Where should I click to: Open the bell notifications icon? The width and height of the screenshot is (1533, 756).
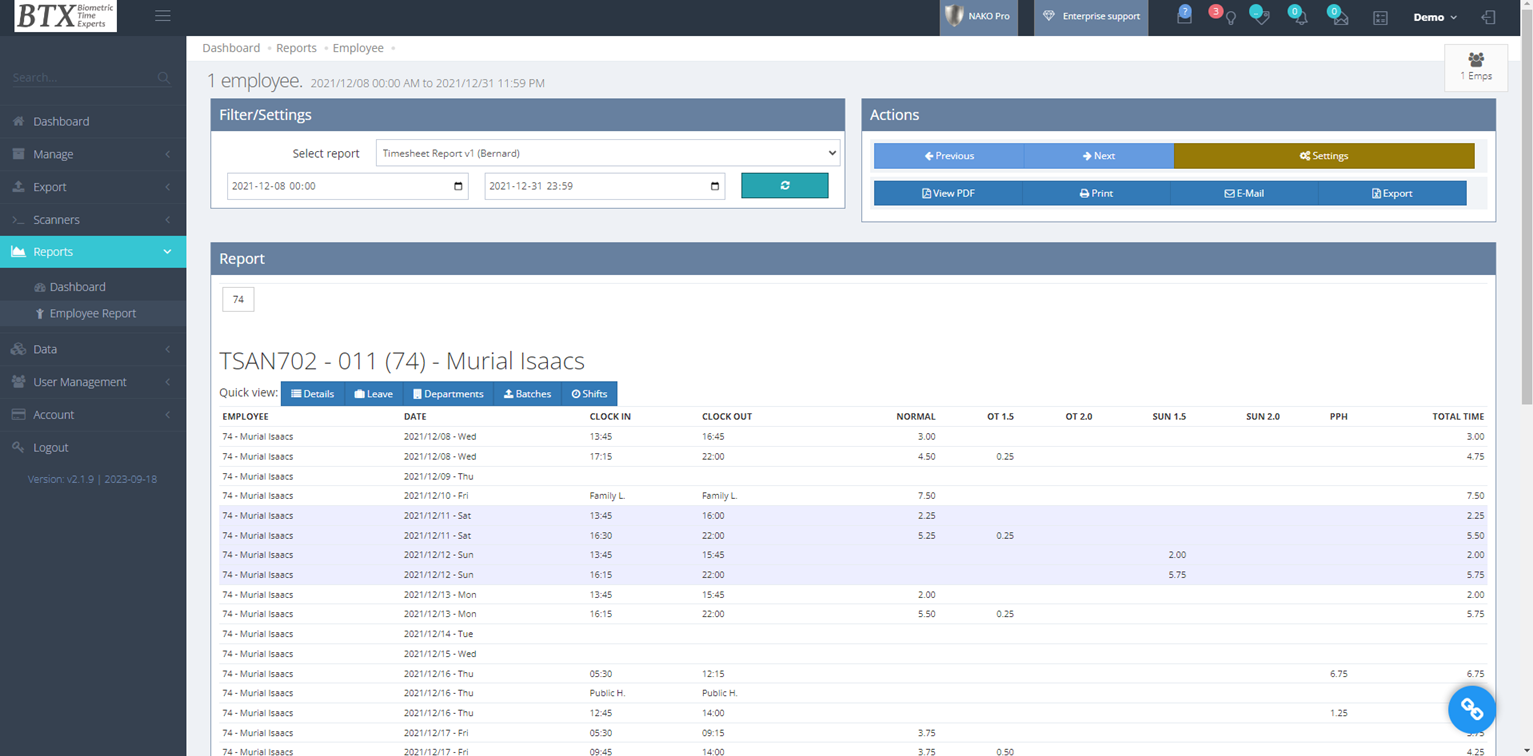tap(1301, 18)
